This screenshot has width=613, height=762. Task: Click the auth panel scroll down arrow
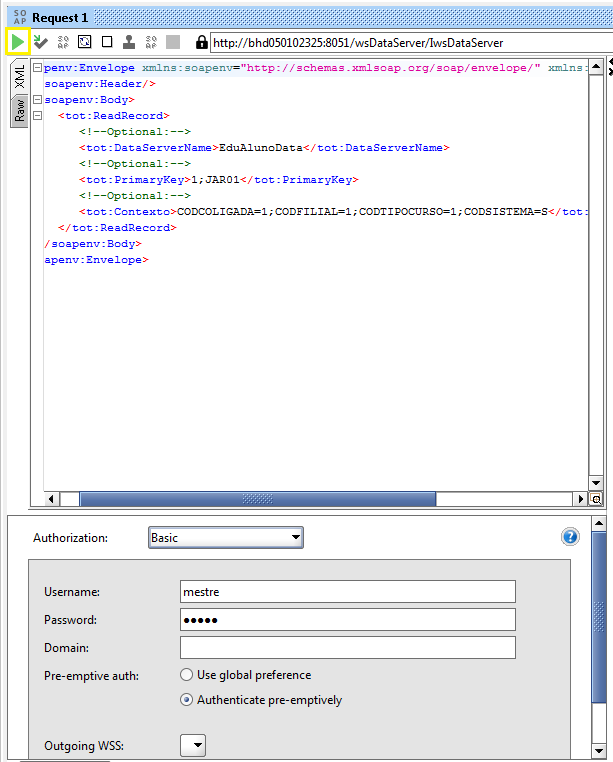pos(599,750)
